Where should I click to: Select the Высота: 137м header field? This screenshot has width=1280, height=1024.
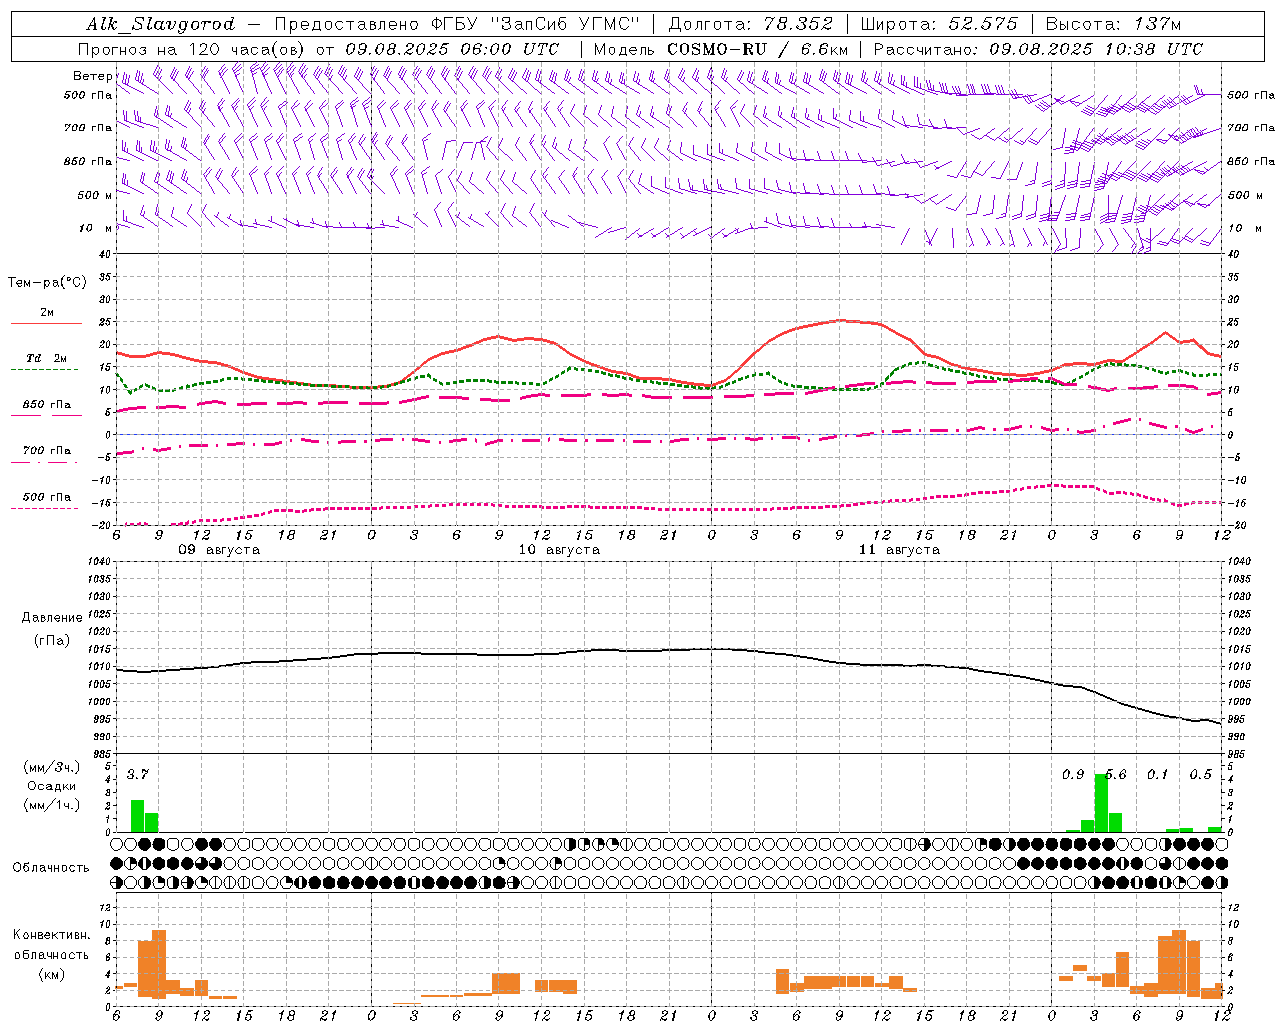[x=1113, y=24]
